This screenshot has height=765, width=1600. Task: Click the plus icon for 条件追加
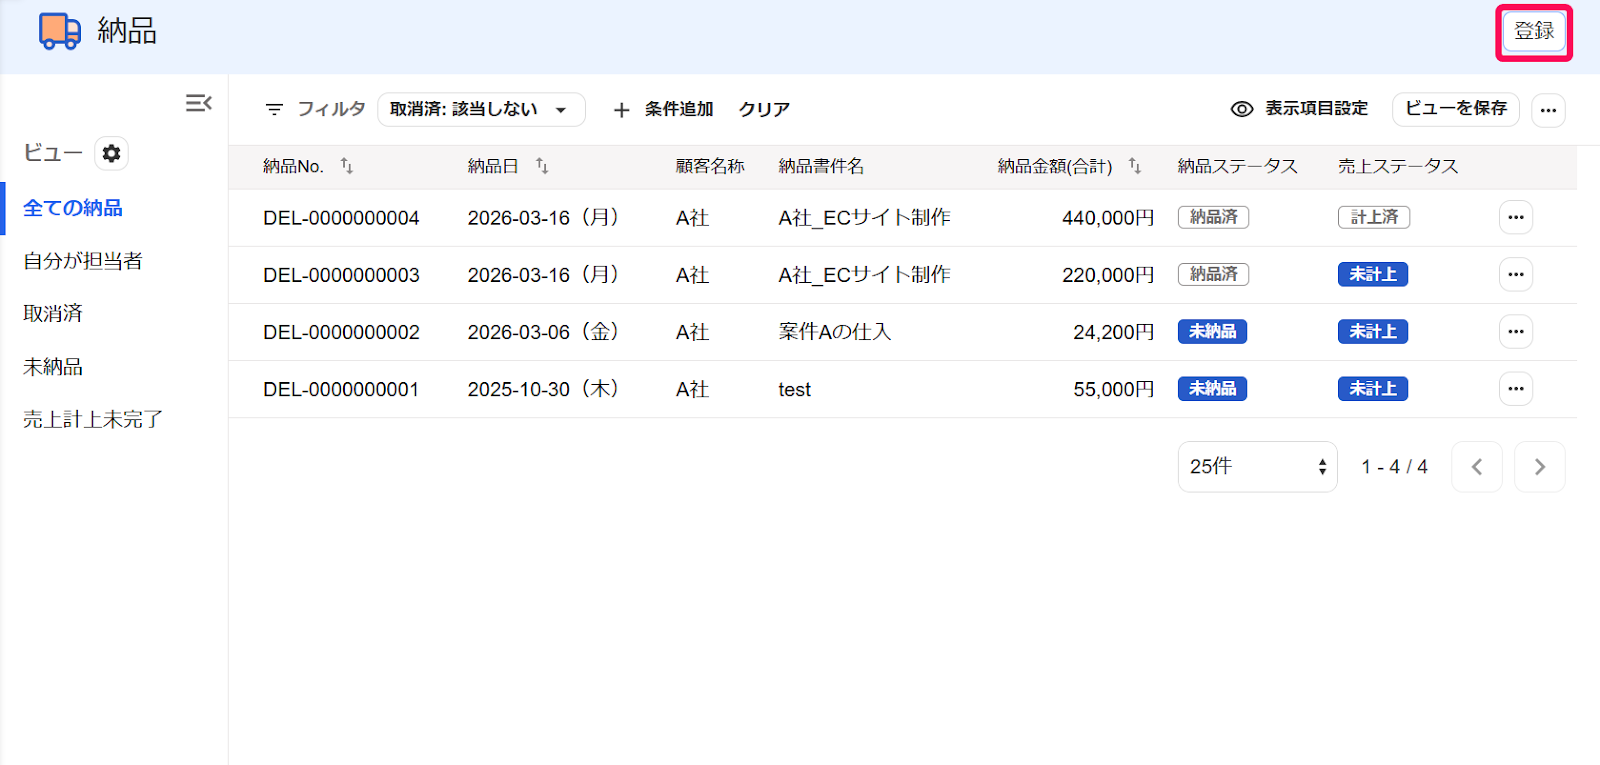(621, 110)
